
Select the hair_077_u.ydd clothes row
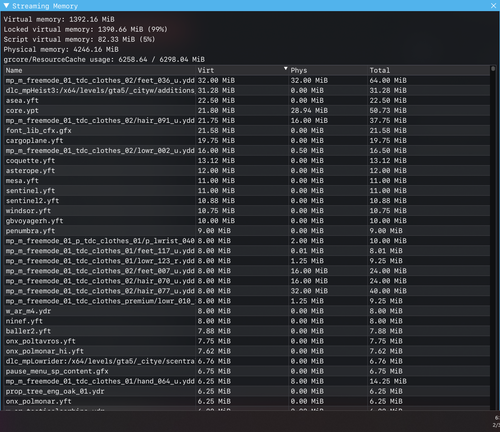[247, 291]
